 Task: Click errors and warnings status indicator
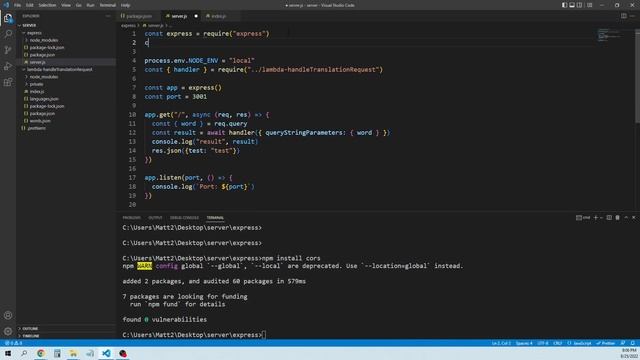click(13, 343)
